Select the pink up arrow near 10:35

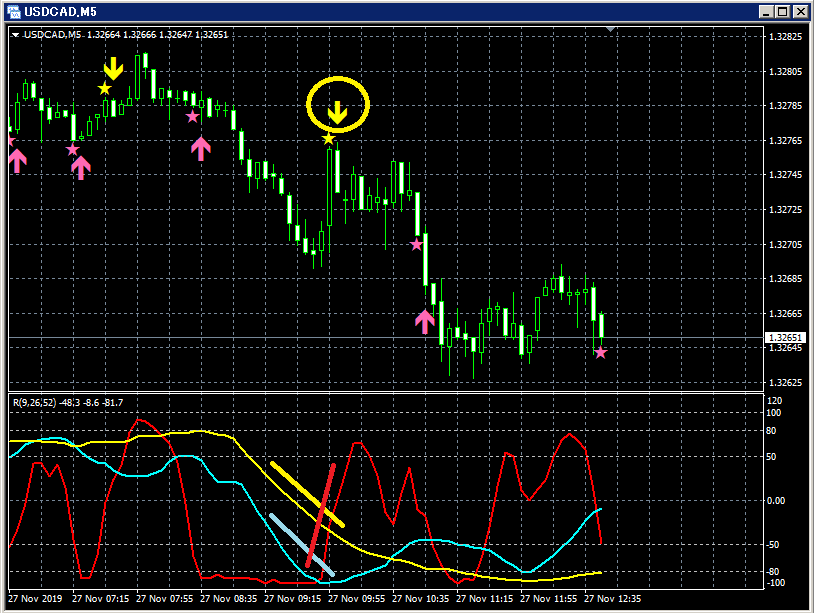click(x=425, y=322)
